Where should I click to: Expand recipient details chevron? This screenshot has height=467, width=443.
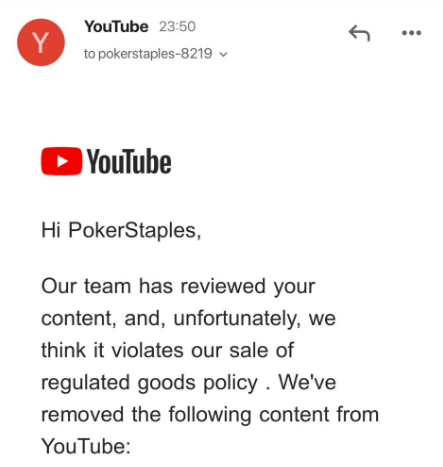pos(224,54)
